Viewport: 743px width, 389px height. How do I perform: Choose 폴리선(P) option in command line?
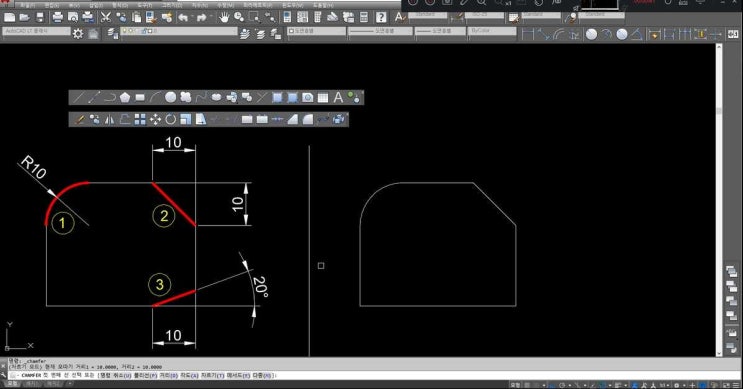coord(145,376)
